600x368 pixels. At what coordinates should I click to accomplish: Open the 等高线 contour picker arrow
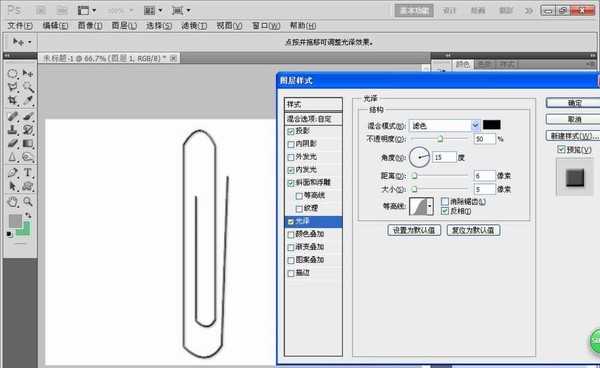click(430, 206)
